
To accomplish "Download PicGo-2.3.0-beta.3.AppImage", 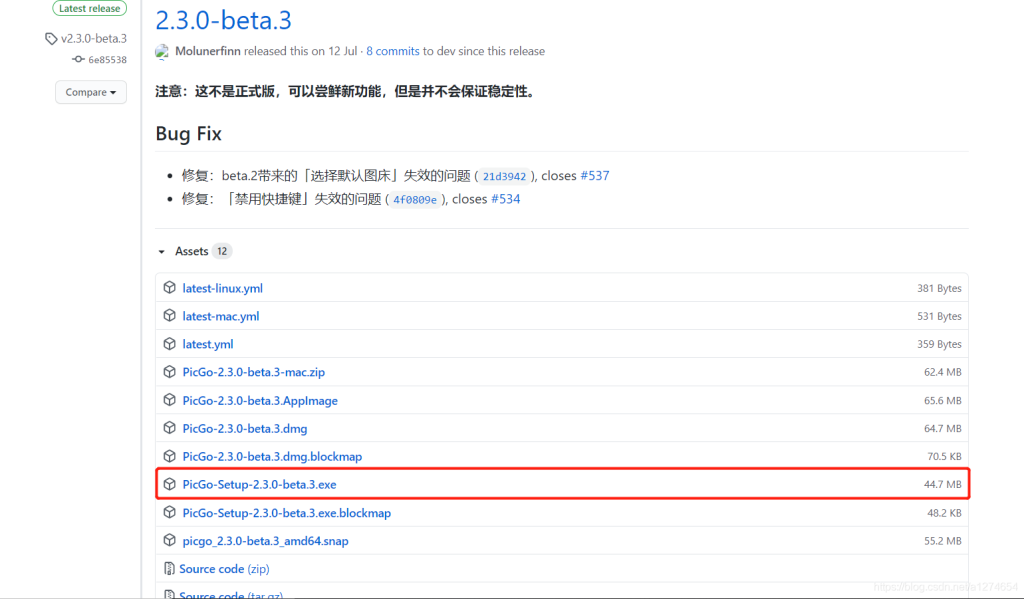I will (x=260, y=400).
